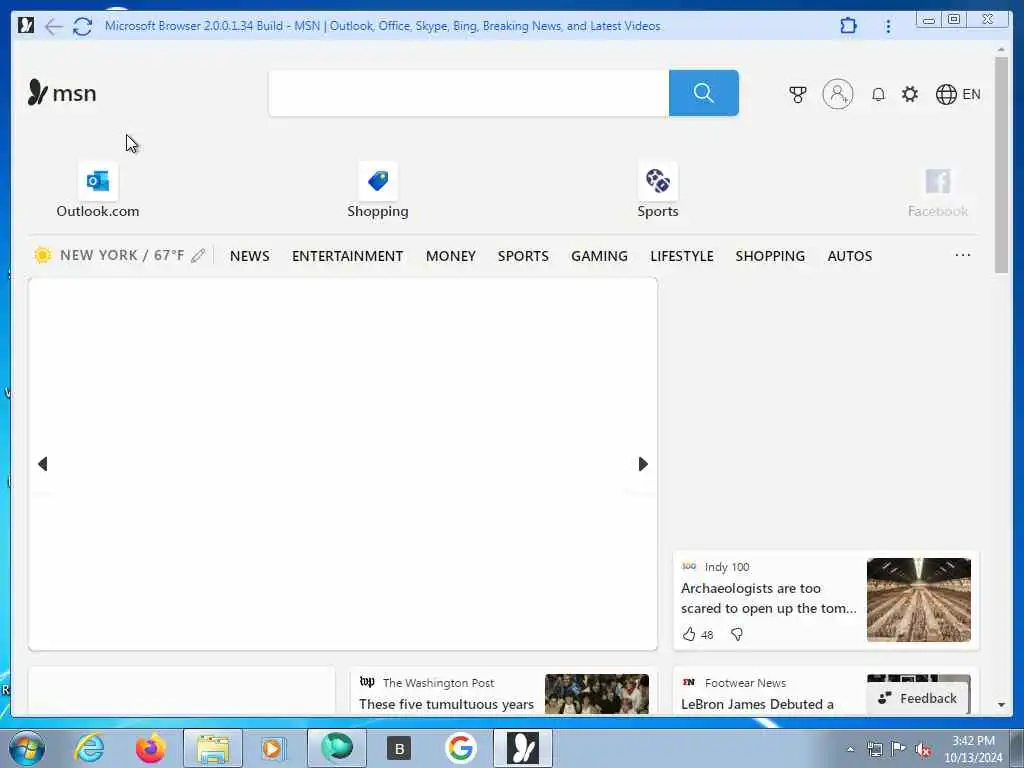Open Outlook.com shortcut tile
Image resolution: width=1024 pixels, height=768 pixels.
(x=97, y=191)
